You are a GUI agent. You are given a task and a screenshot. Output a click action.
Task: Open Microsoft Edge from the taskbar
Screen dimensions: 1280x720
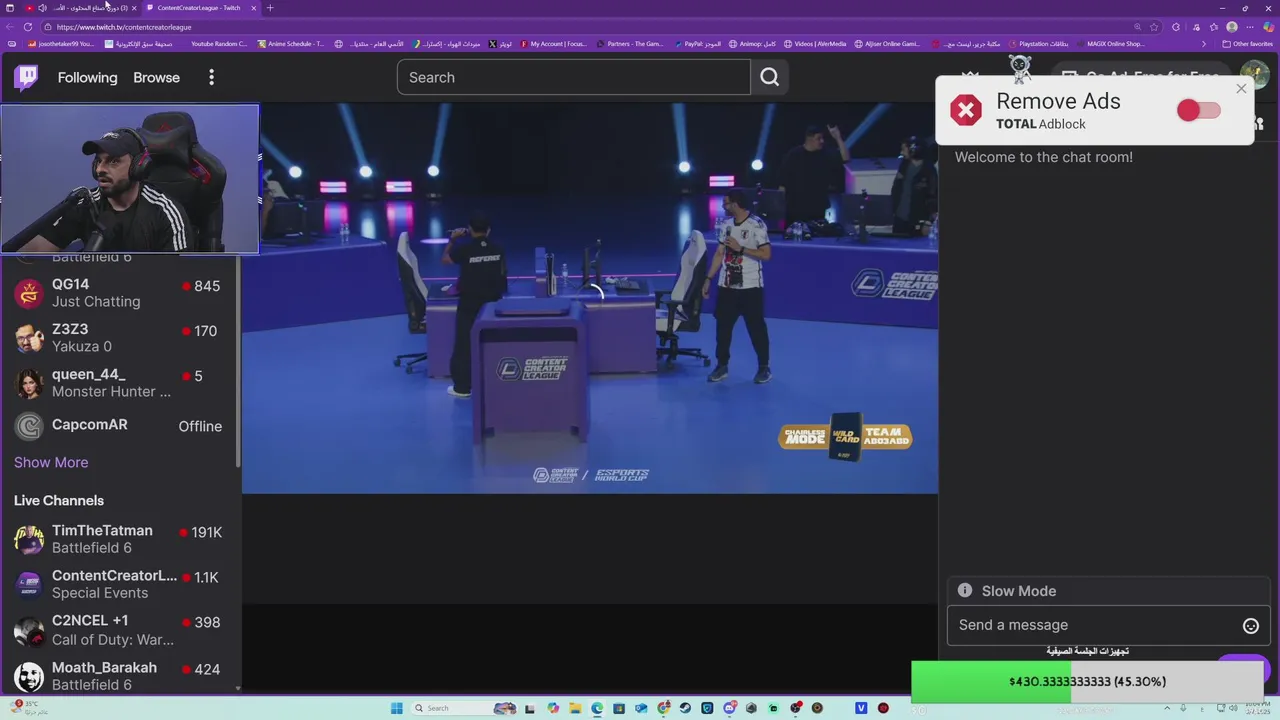click(597, 708)
